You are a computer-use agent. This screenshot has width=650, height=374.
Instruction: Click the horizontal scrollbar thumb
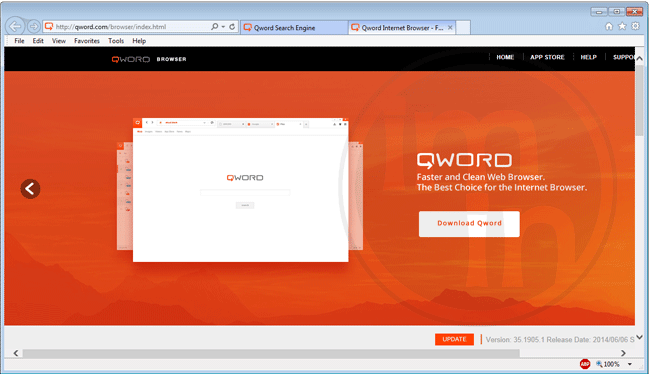point(271,353)
